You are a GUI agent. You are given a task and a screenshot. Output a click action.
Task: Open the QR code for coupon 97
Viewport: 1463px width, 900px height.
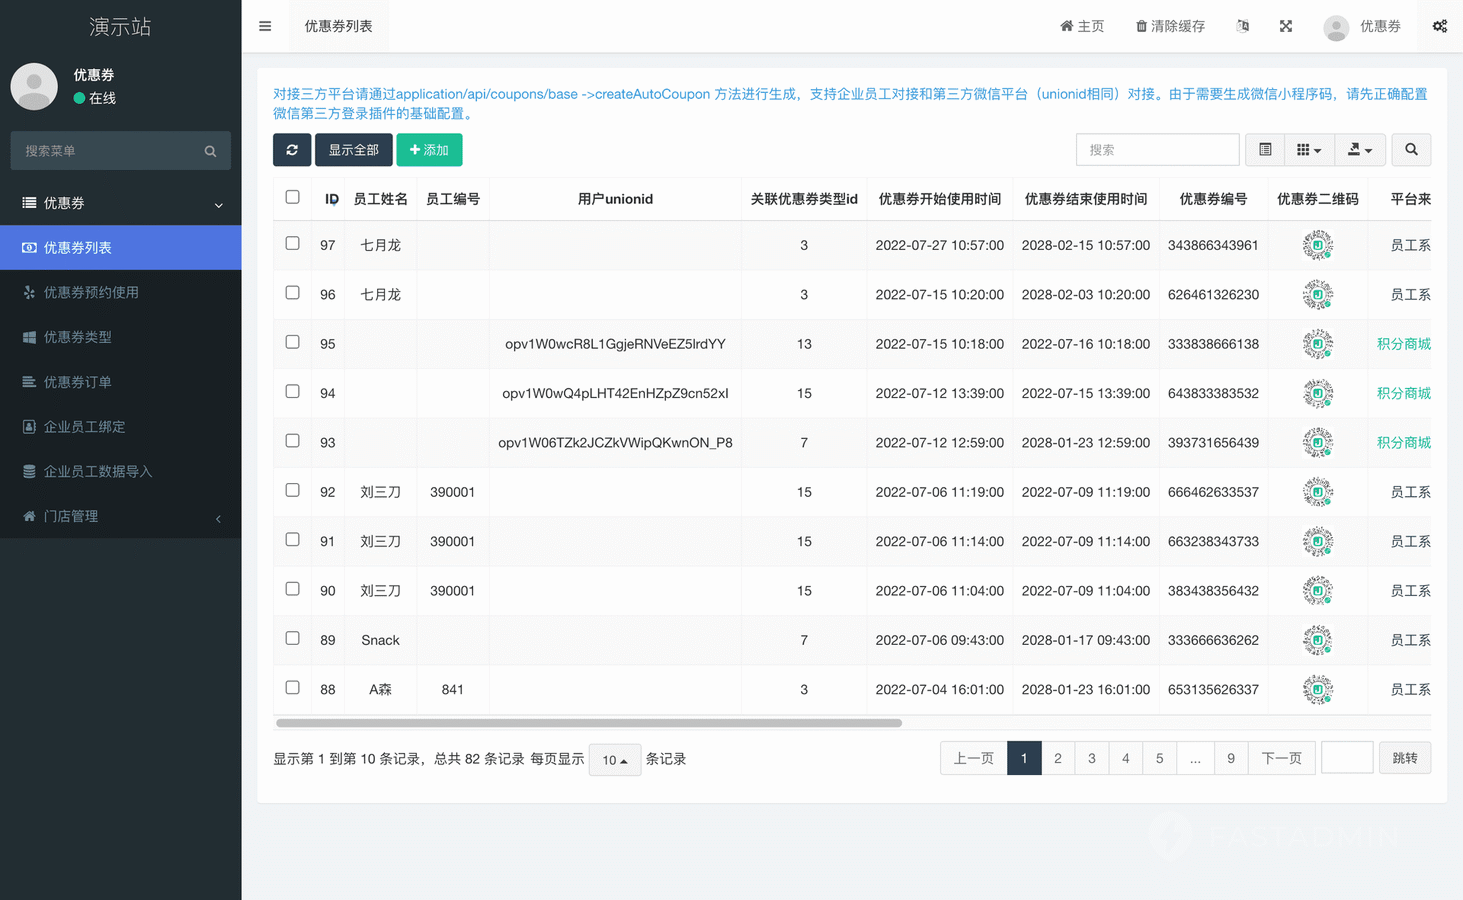[1317, 245]
